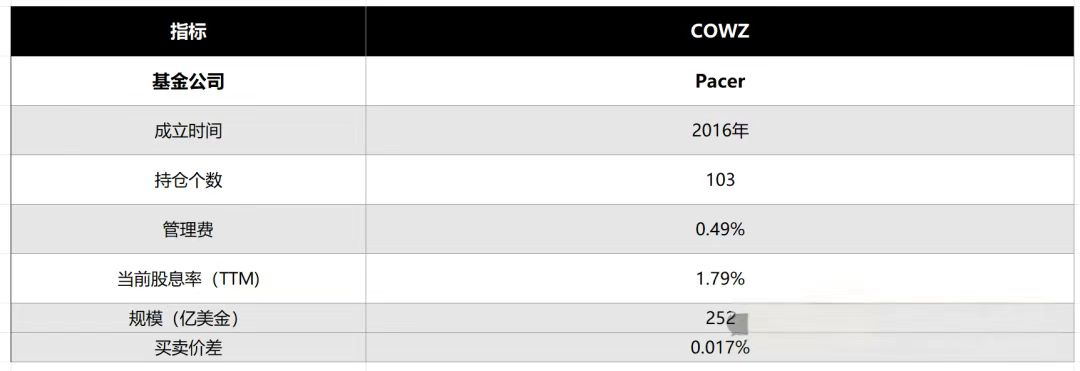1080x371 pixels.
Task: Select the 指标 header cell
Action: [188, 32]
